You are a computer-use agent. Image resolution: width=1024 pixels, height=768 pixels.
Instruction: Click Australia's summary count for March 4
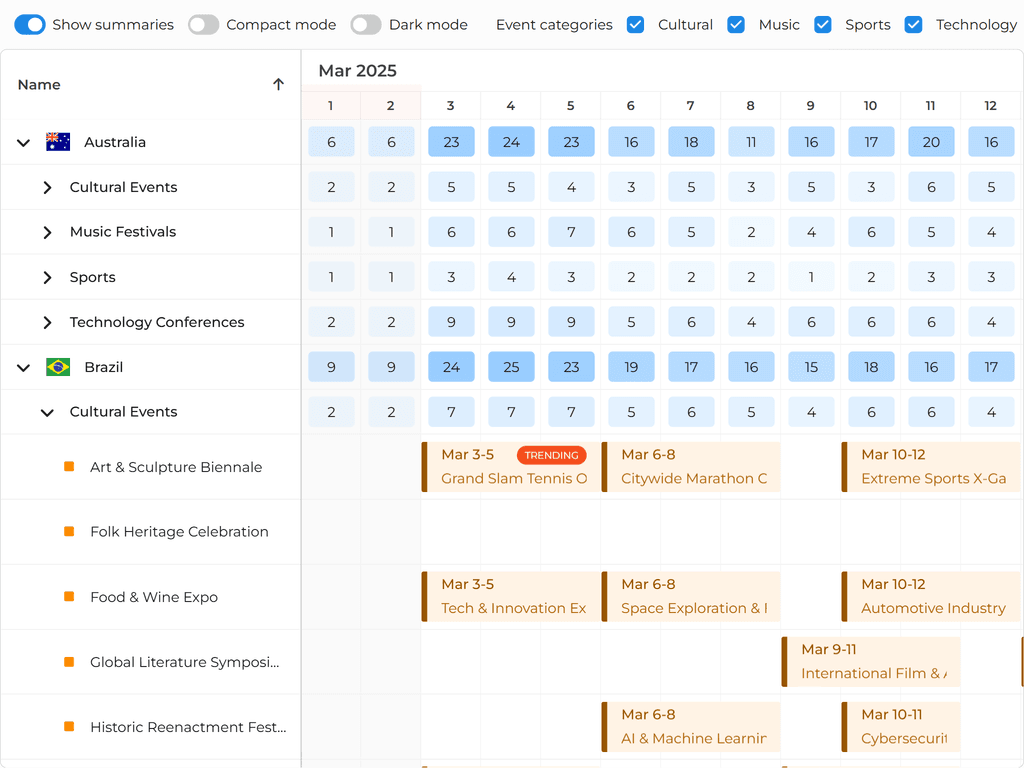[x=511, y=142]
